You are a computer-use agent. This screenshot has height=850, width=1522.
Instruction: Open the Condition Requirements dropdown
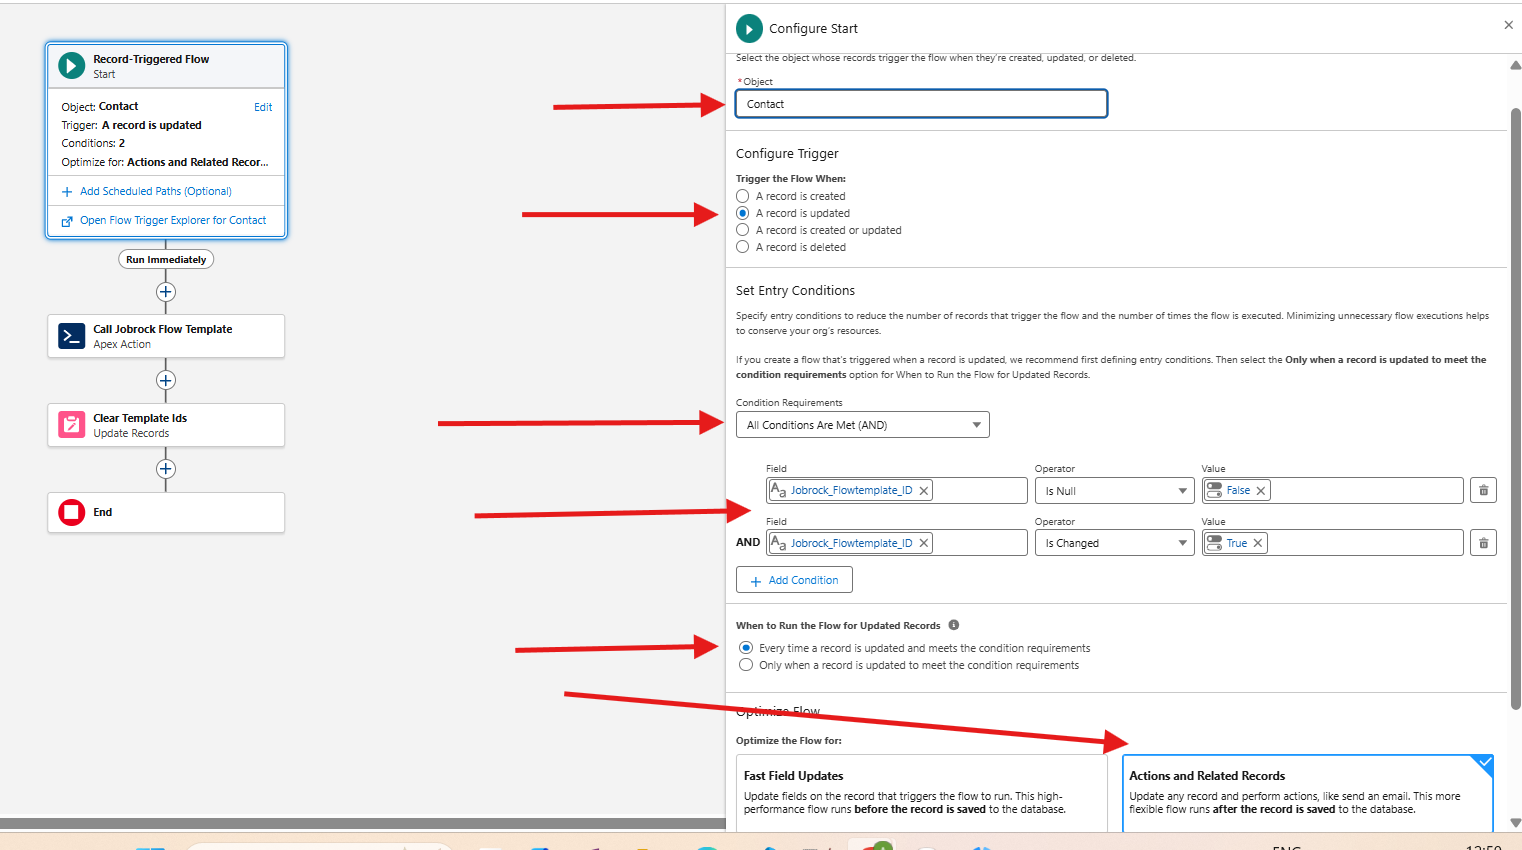click(x=862, y=425)
